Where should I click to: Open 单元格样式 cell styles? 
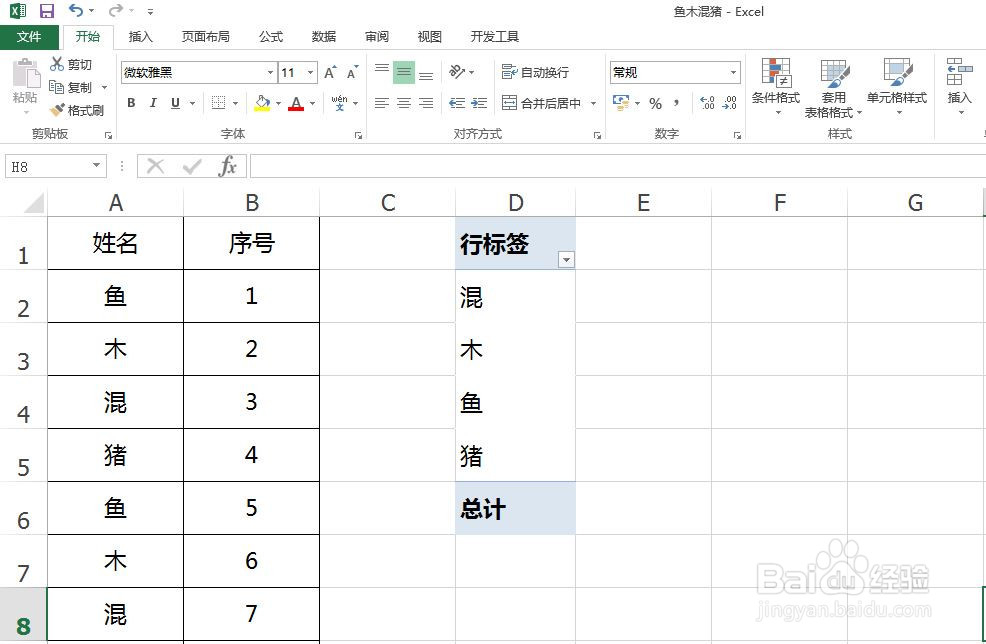tap(897, 87)
